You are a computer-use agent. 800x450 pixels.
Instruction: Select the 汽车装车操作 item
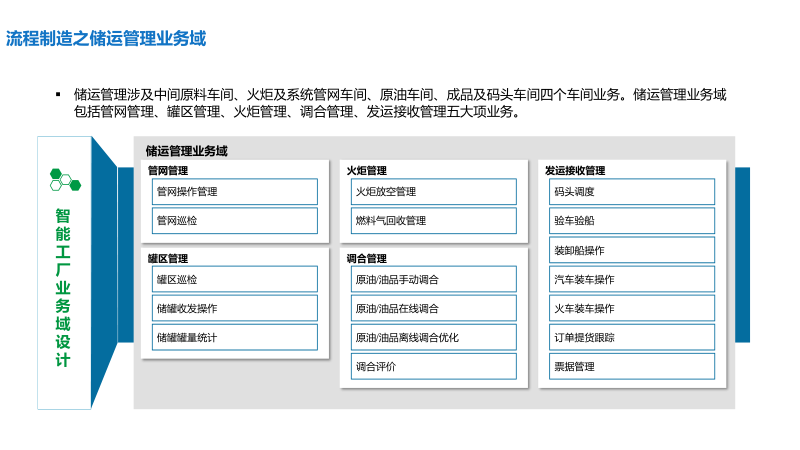pyautogui.click(x=632, y=279)
